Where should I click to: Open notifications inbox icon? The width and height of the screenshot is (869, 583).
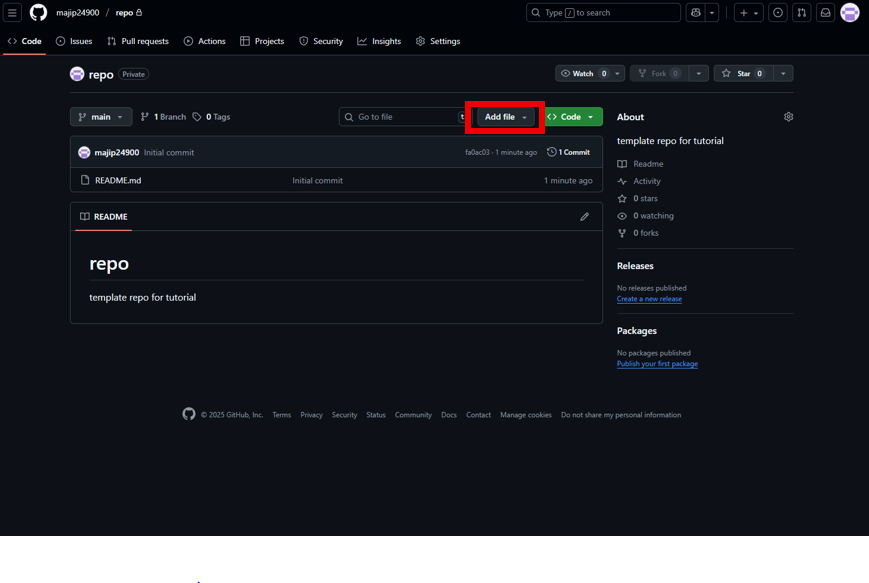point(824,12)
